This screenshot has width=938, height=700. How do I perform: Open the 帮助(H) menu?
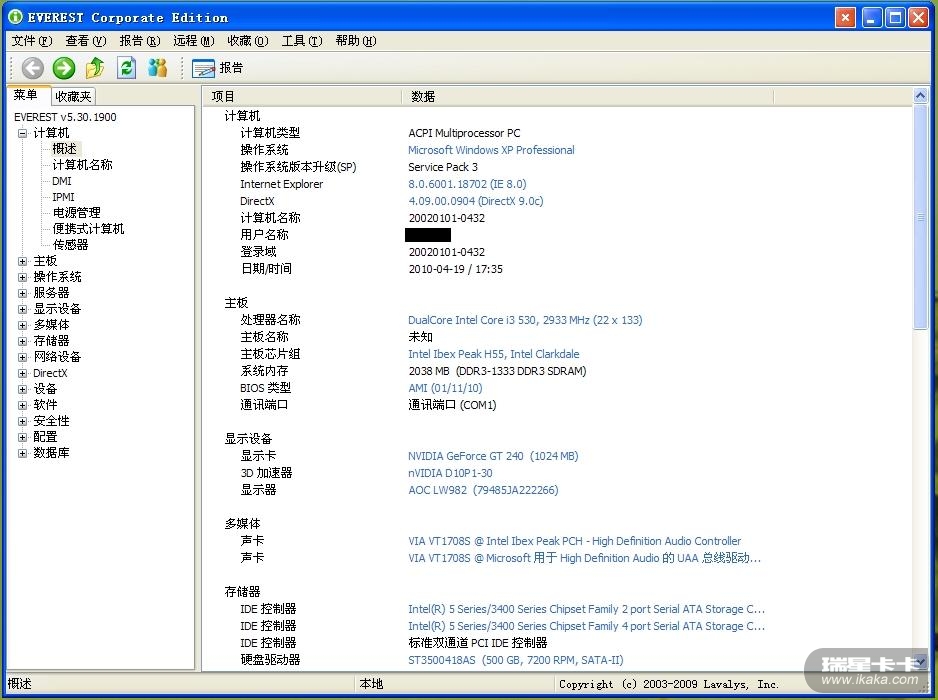[356, 41]
